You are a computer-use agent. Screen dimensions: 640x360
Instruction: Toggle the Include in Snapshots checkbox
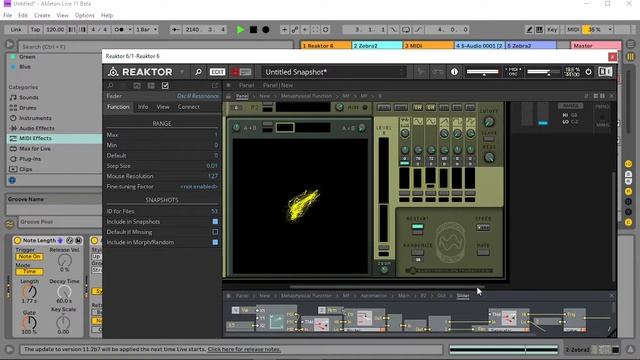[215, 222]
